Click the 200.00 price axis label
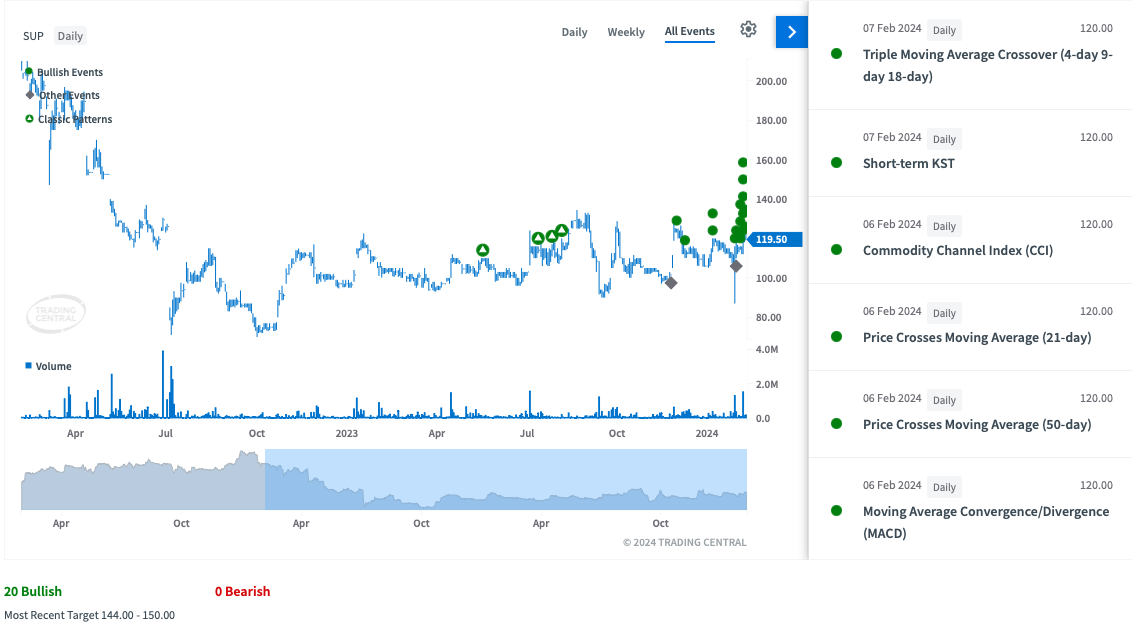The width and height of the screenshot is (1132, 627). point(771,82)
